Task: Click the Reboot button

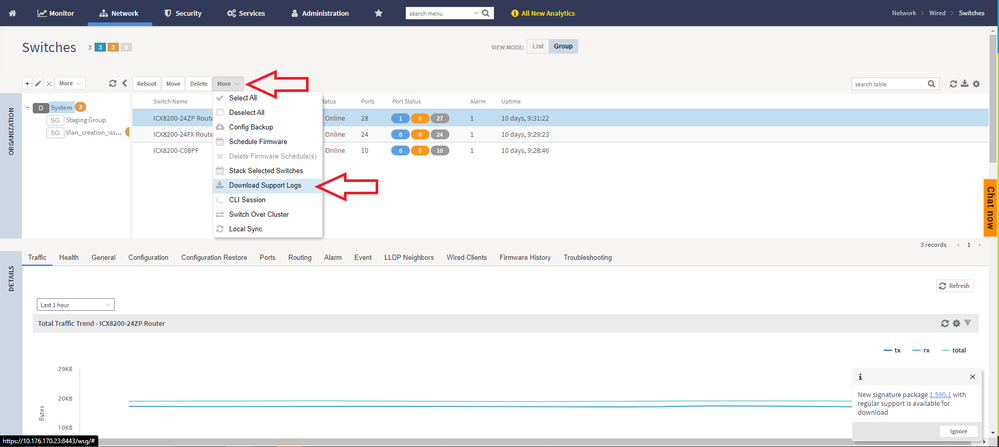Action: (x=146, y=84)
